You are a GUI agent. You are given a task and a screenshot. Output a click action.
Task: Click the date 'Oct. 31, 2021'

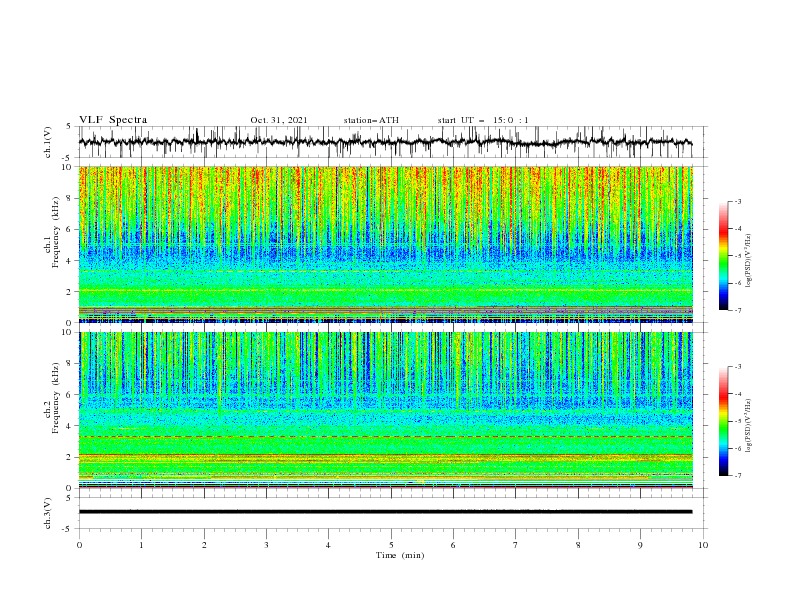pos(279,120)
